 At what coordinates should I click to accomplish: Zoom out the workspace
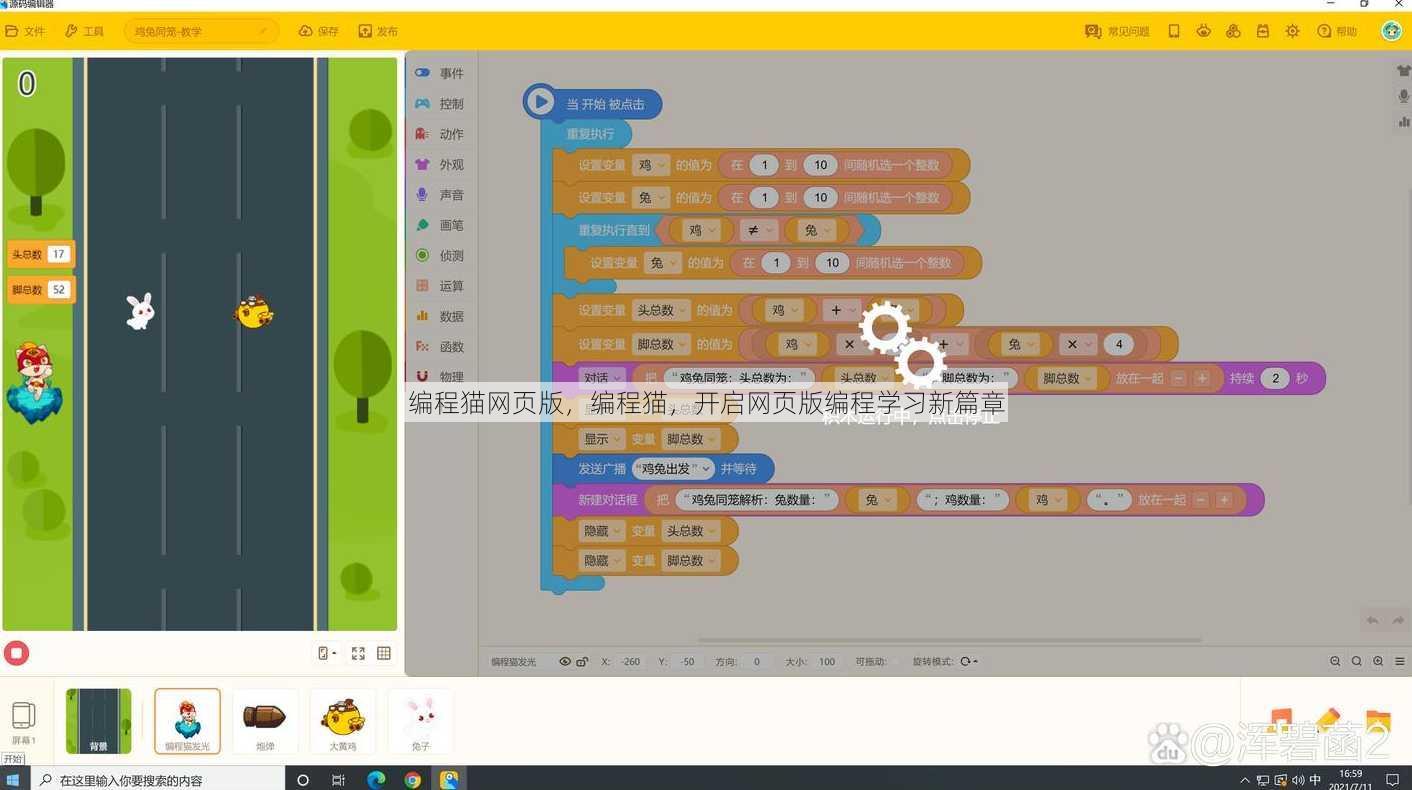(1335, 661)
